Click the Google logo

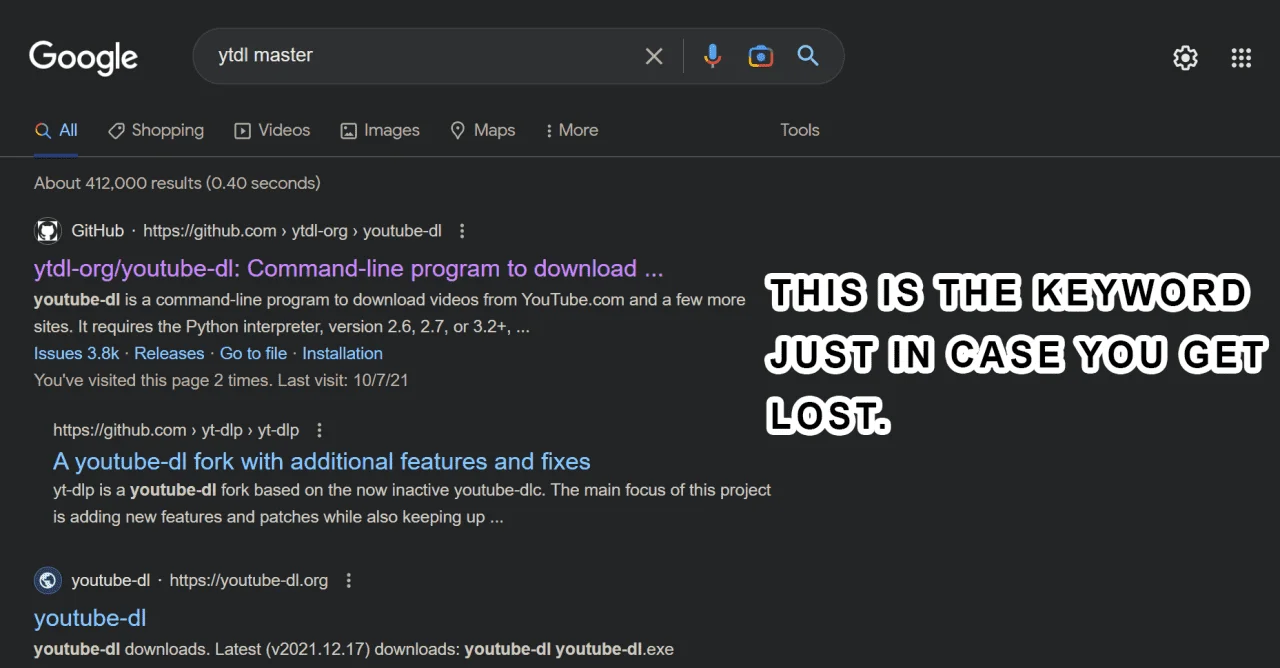pos(83,58)
